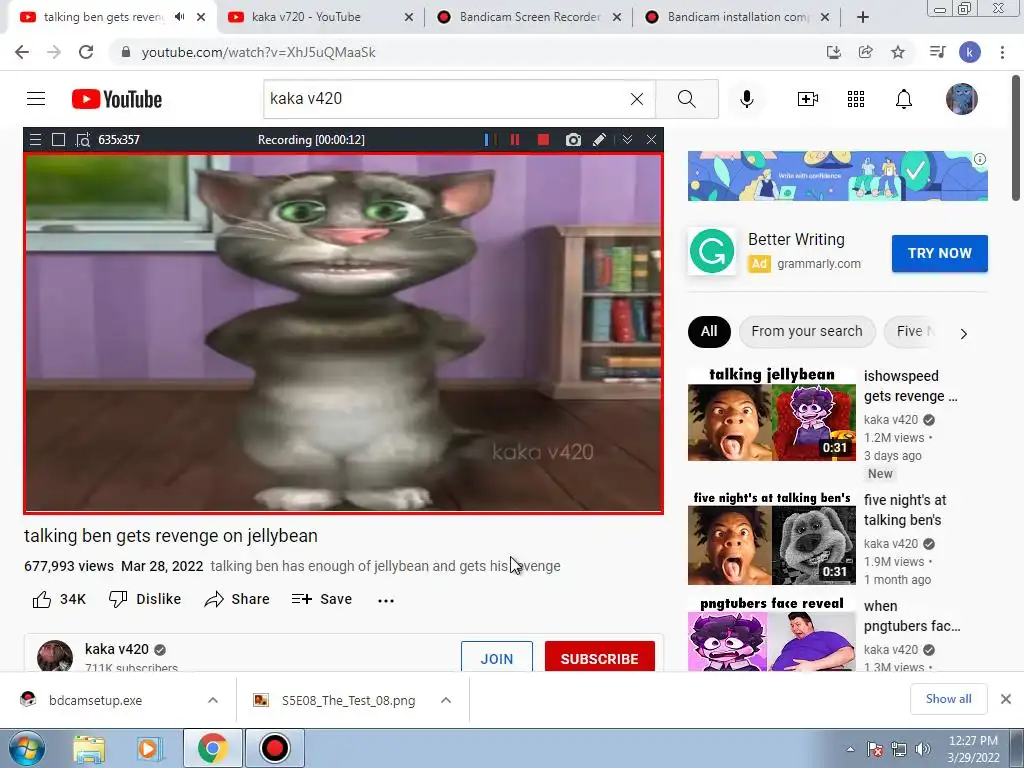Screen dimensions: 1024x768
Task: Click Bandicam find-window magnifier icon
Action: 83,140
